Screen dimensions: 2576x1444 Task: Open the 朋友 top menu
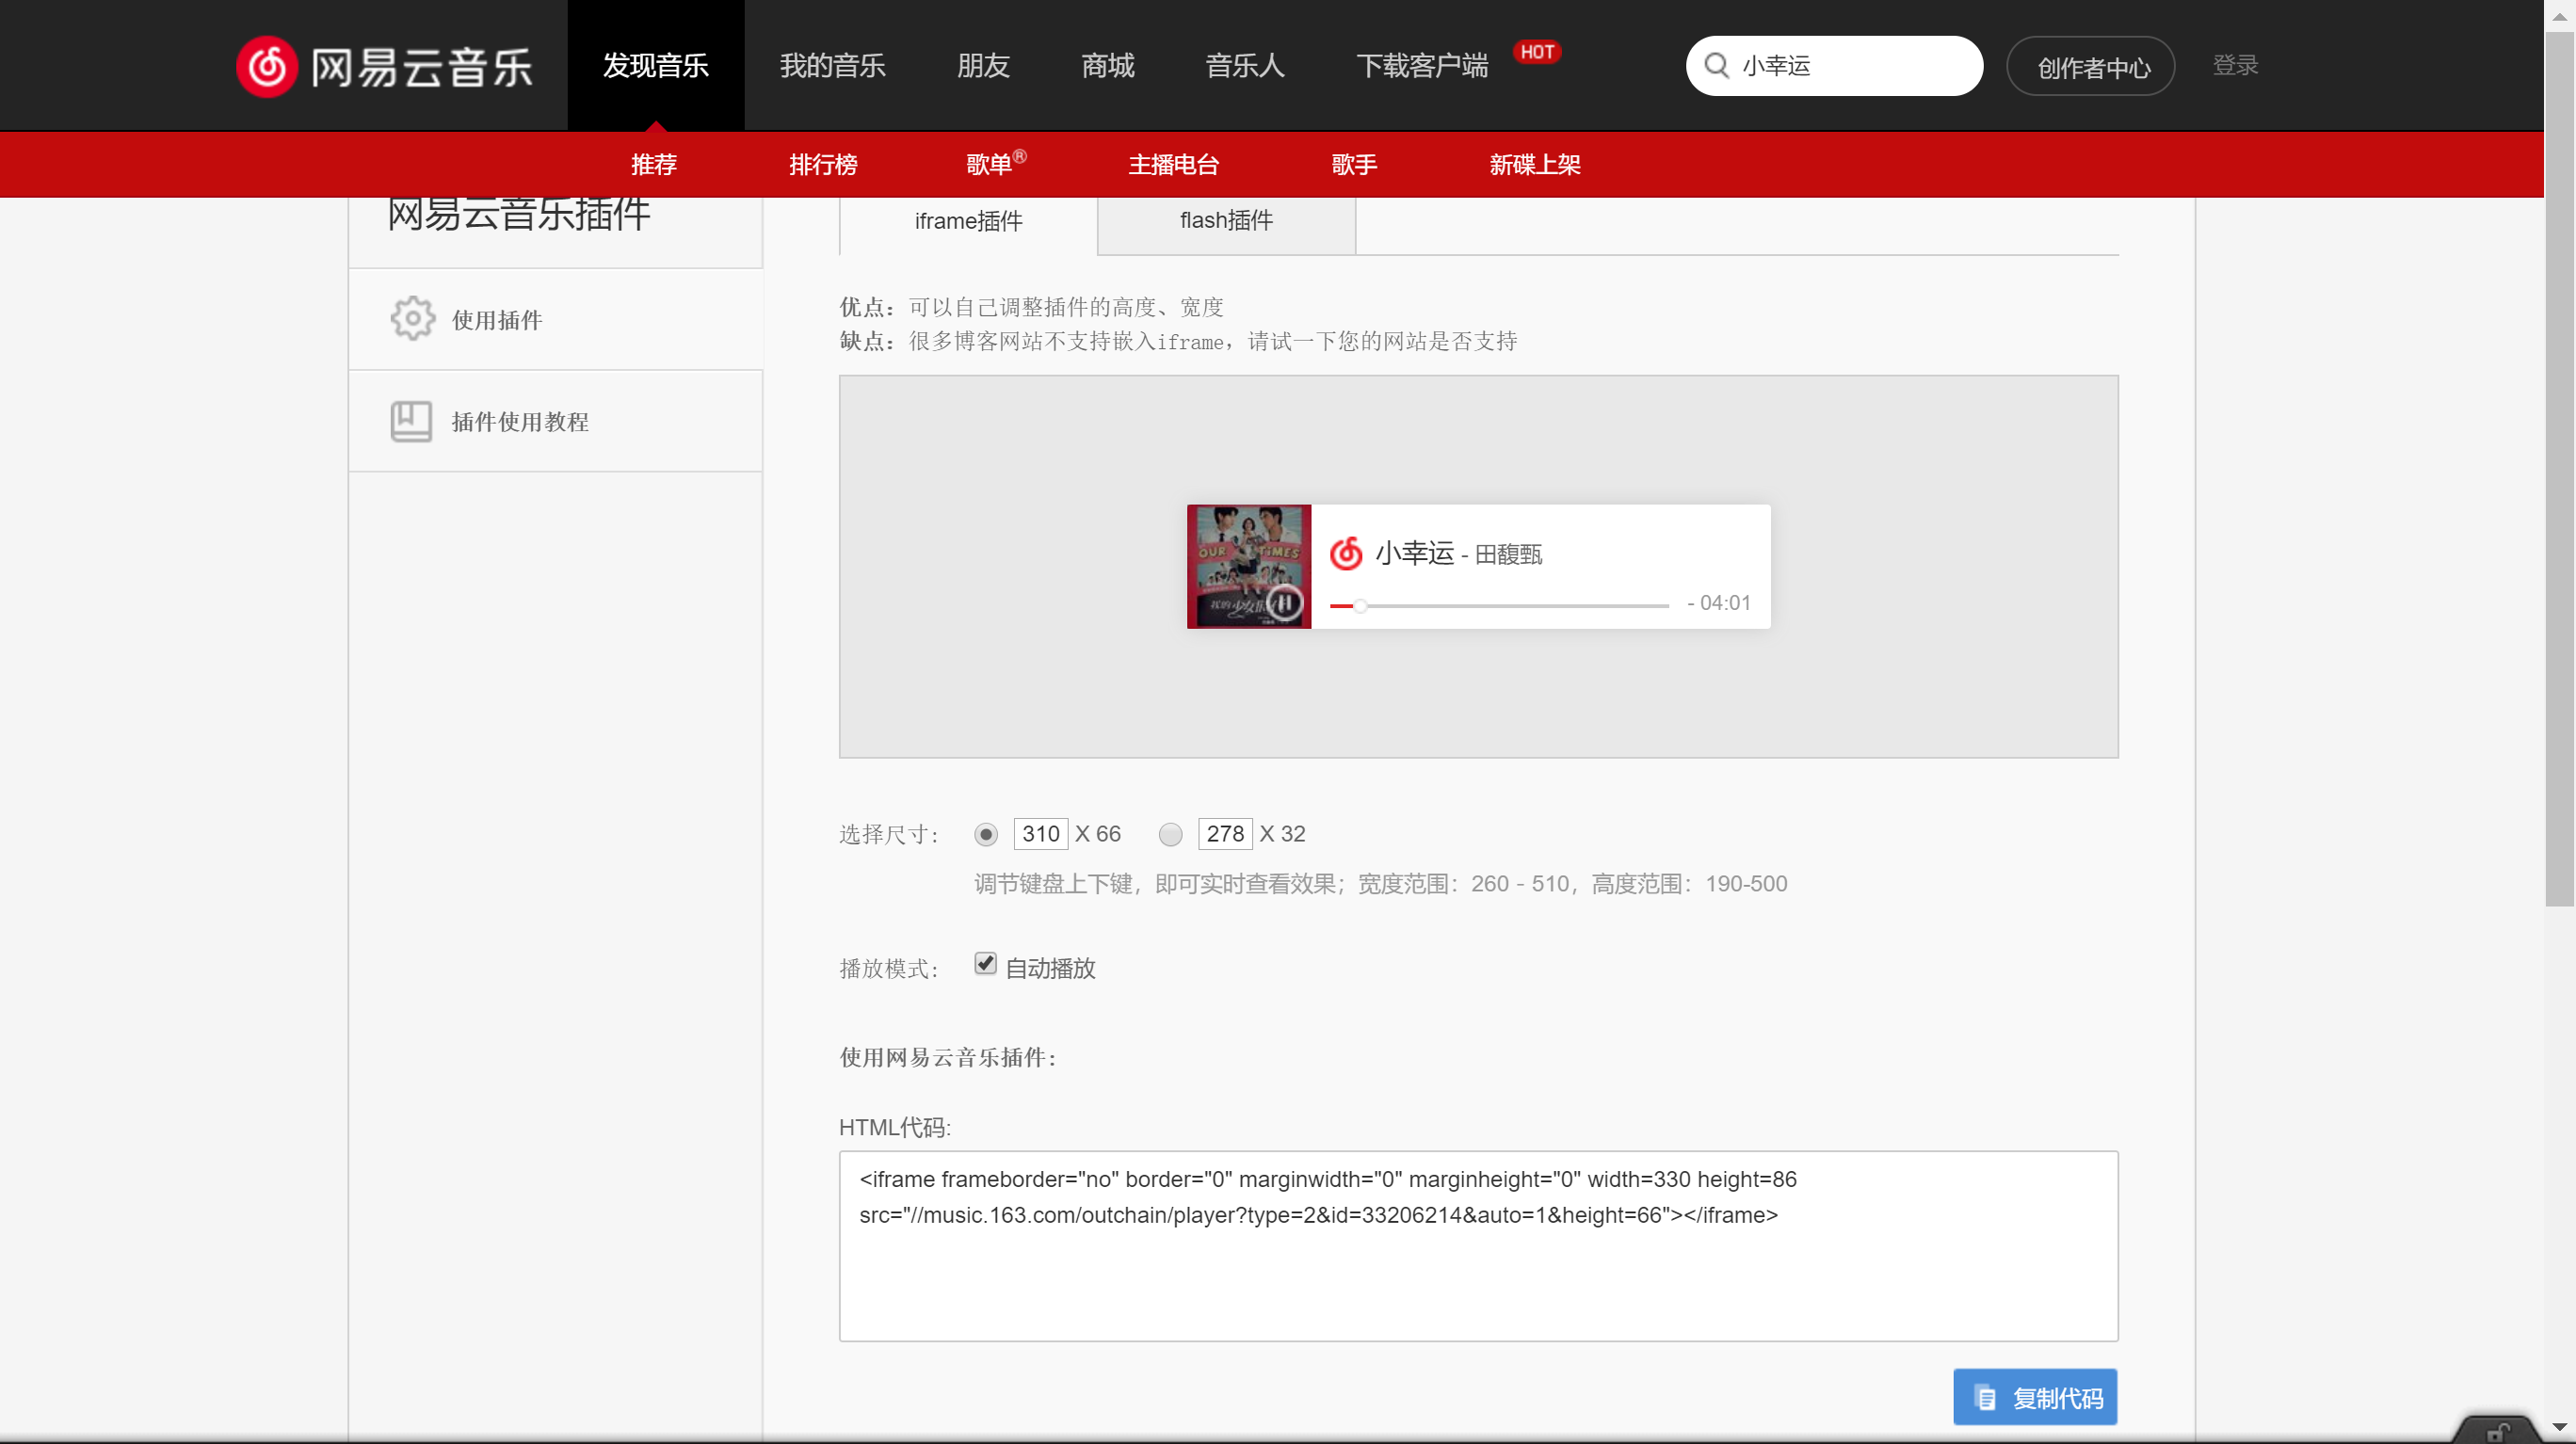click(983, 66)
